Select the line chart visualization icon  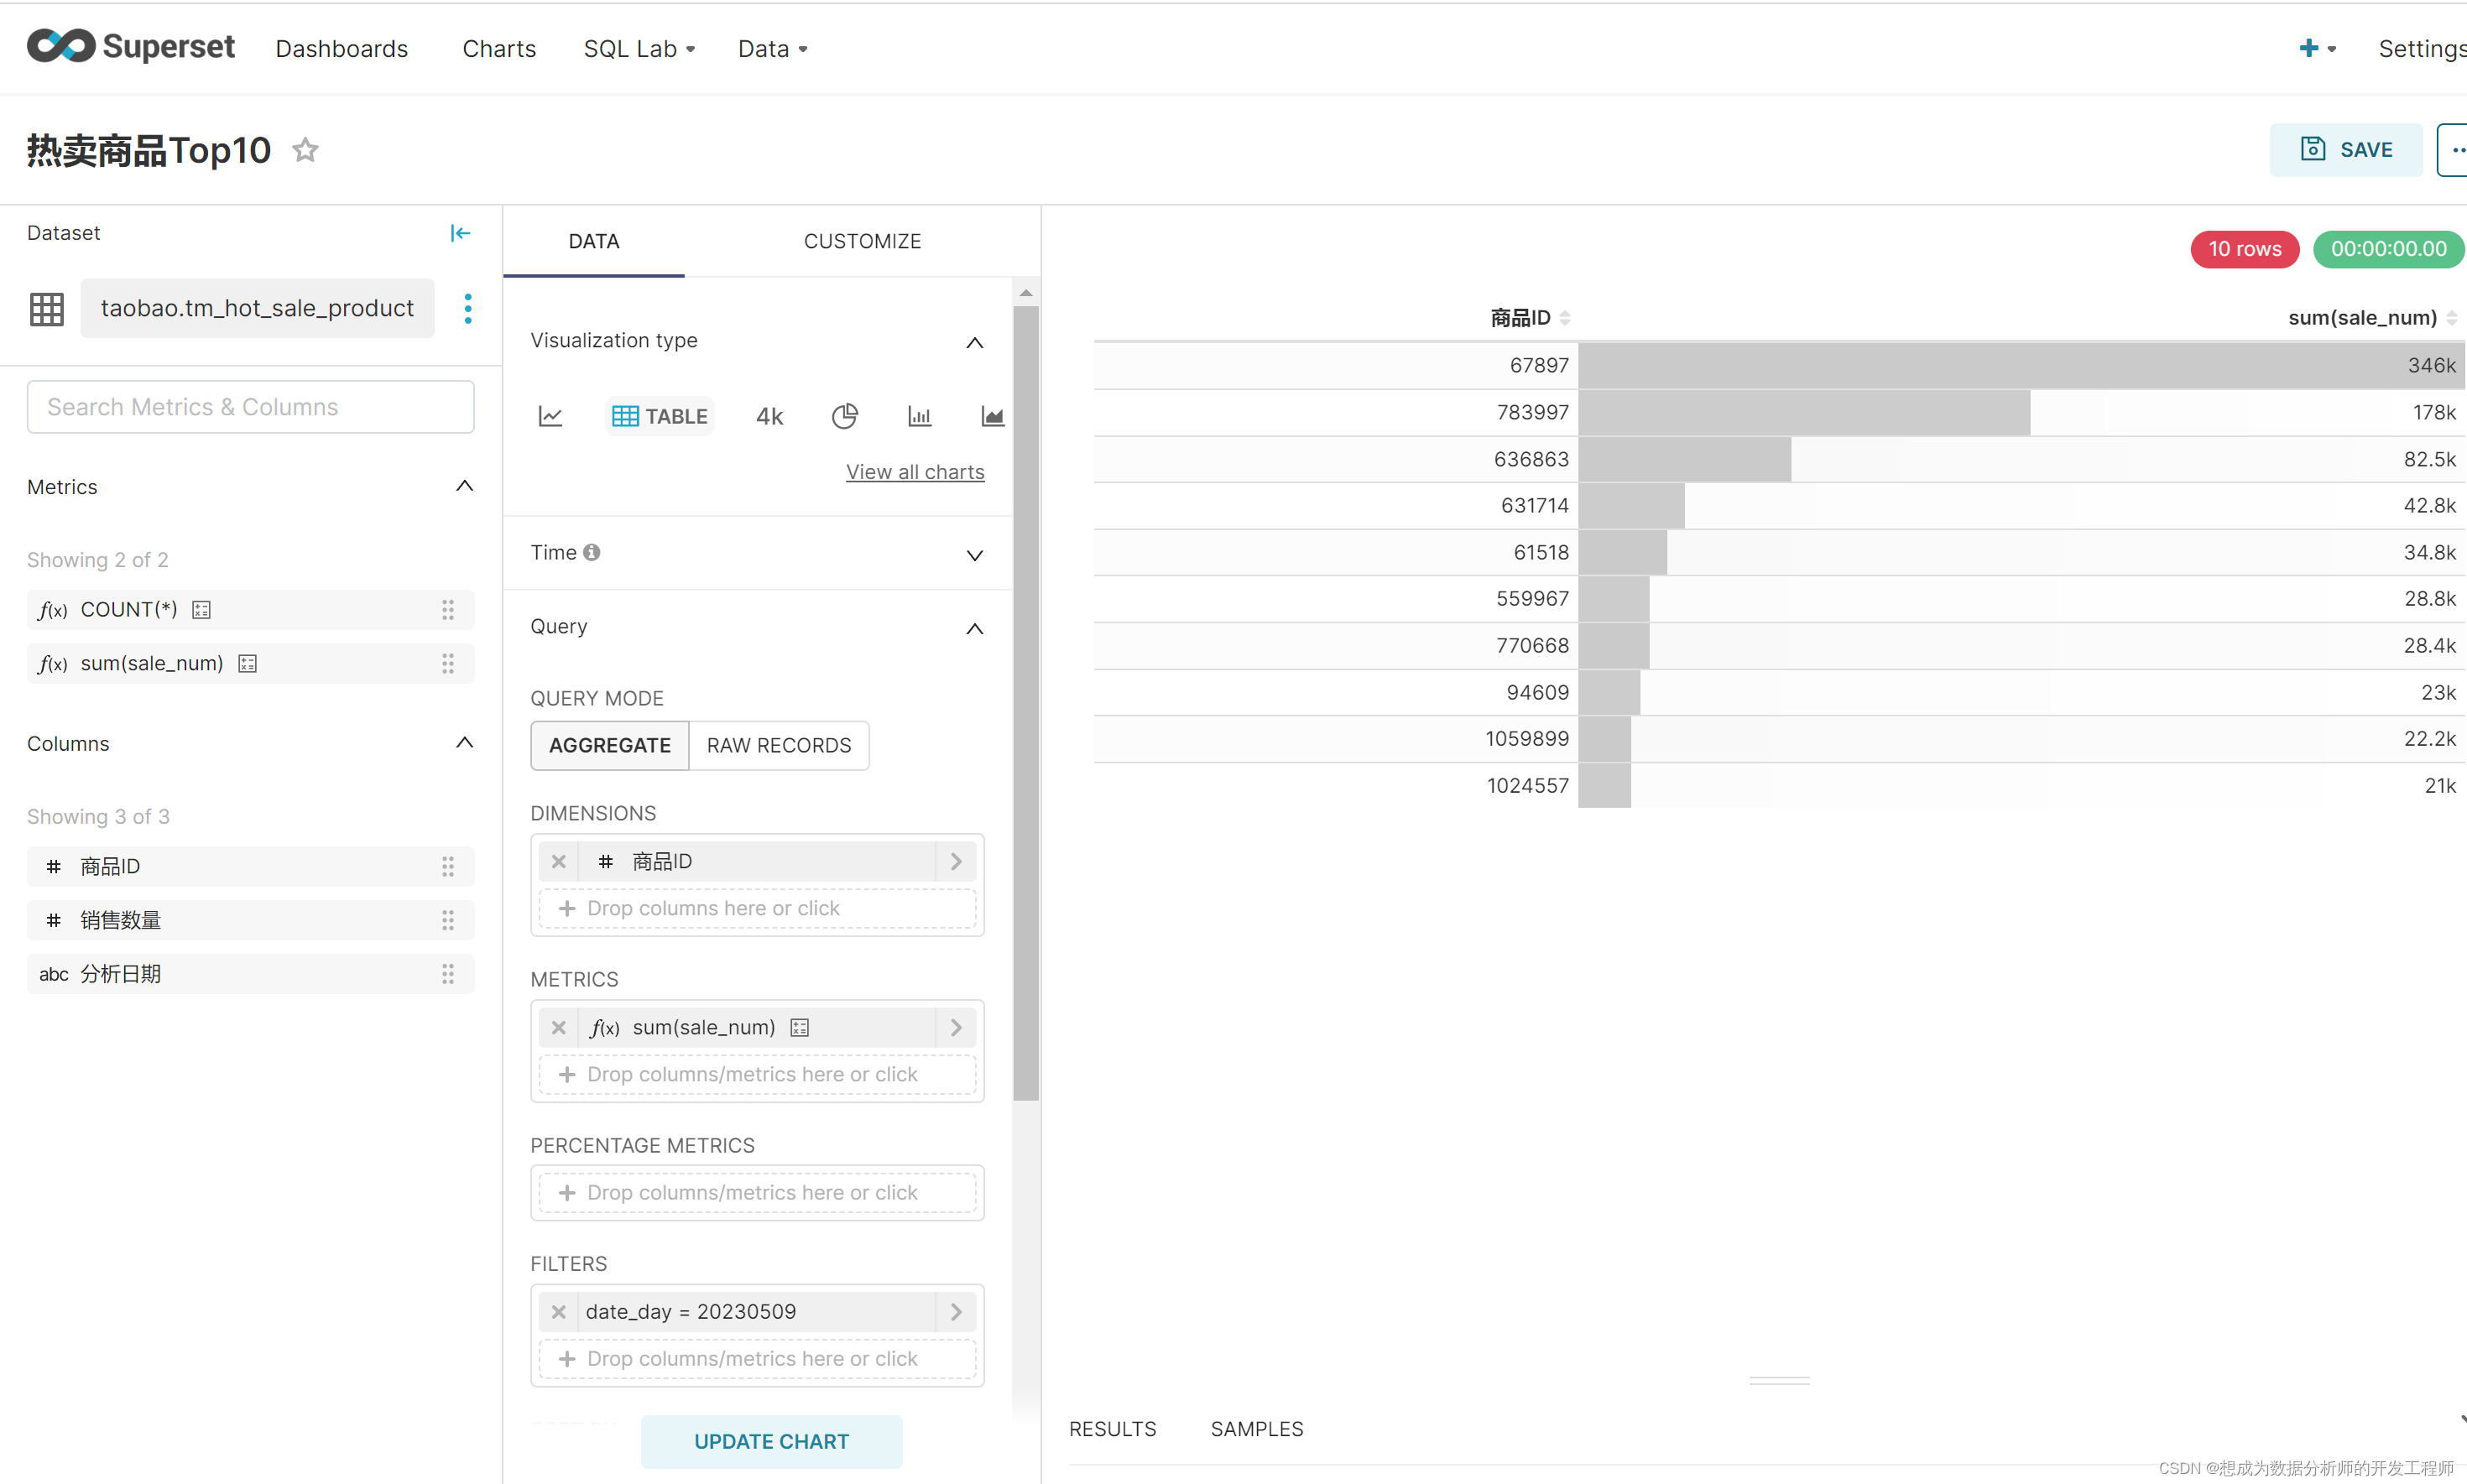click(550, 416)
